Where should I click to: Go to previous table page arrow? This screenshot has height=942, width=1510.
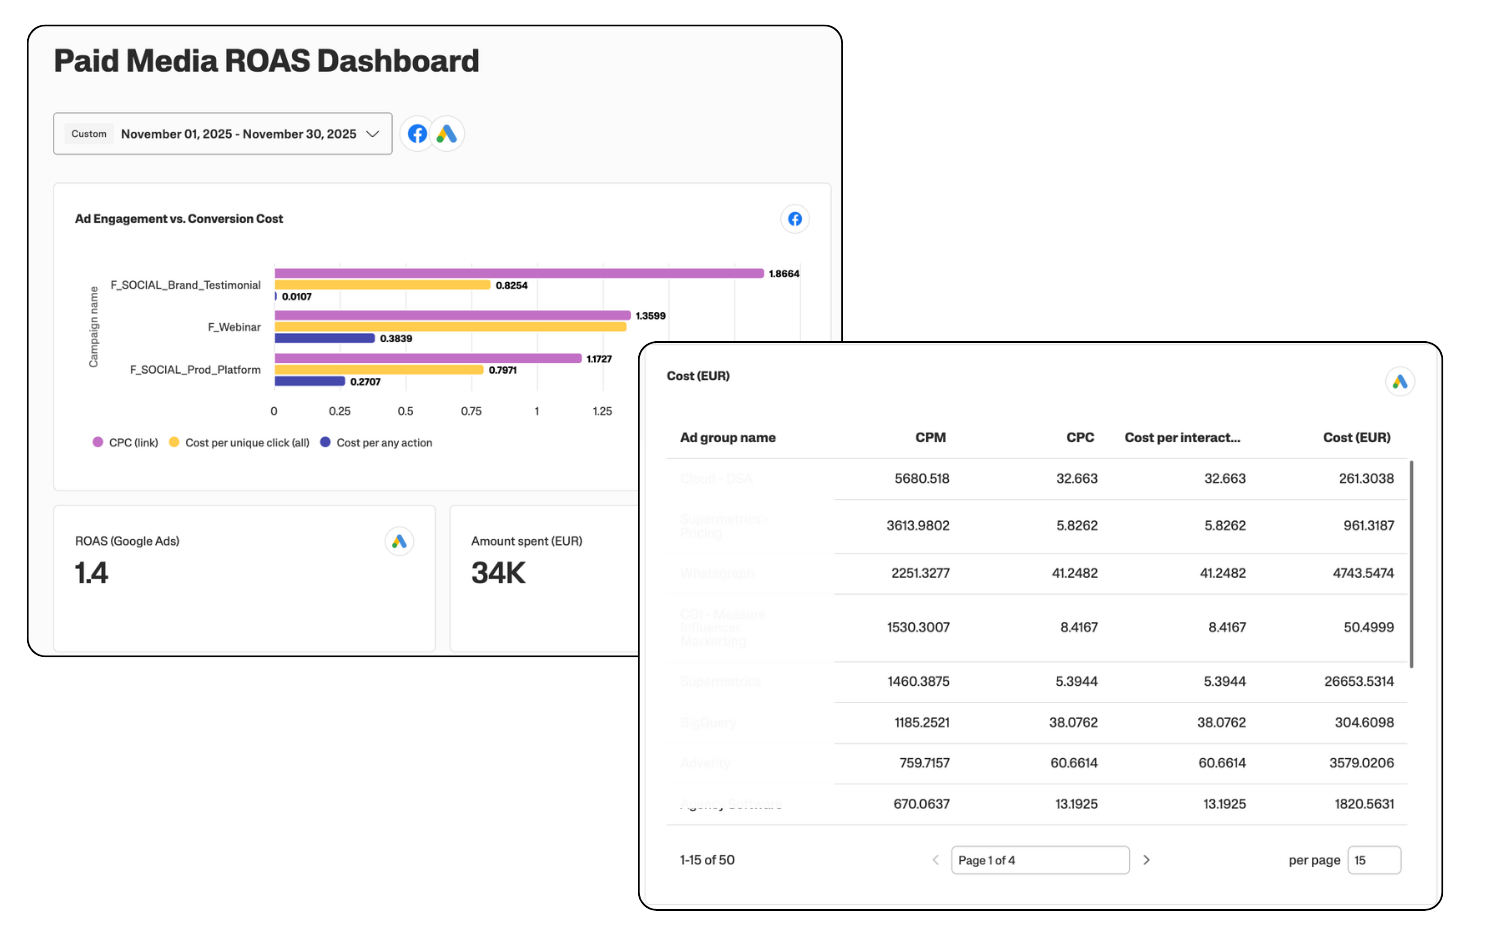(x=936, y=860)
